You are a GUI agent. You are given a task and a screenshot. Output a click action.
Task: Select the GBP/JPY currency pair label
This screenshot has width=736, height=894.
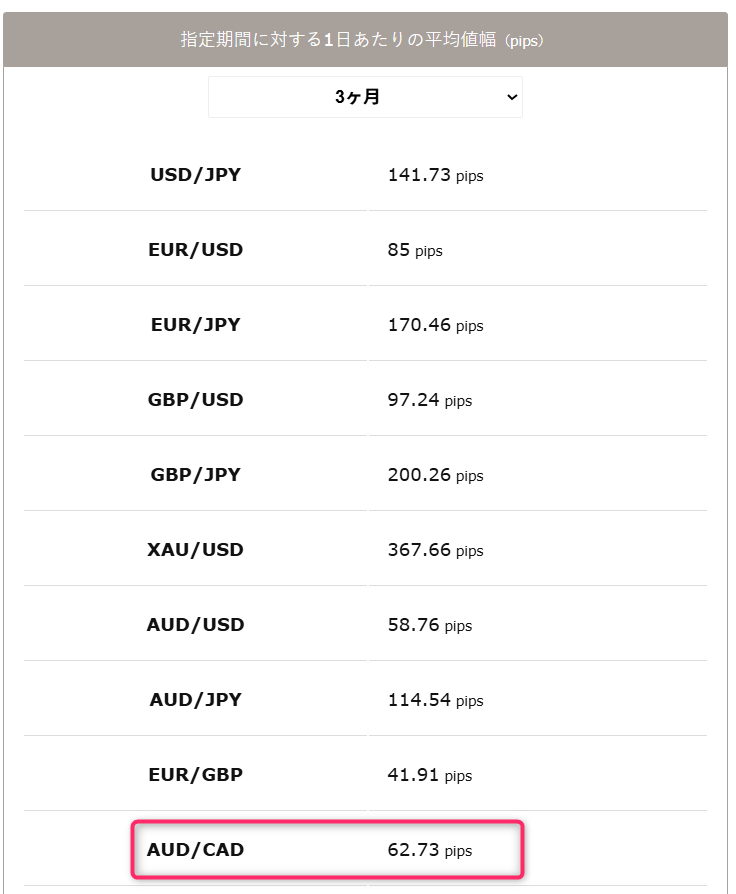tap(196, 474)
